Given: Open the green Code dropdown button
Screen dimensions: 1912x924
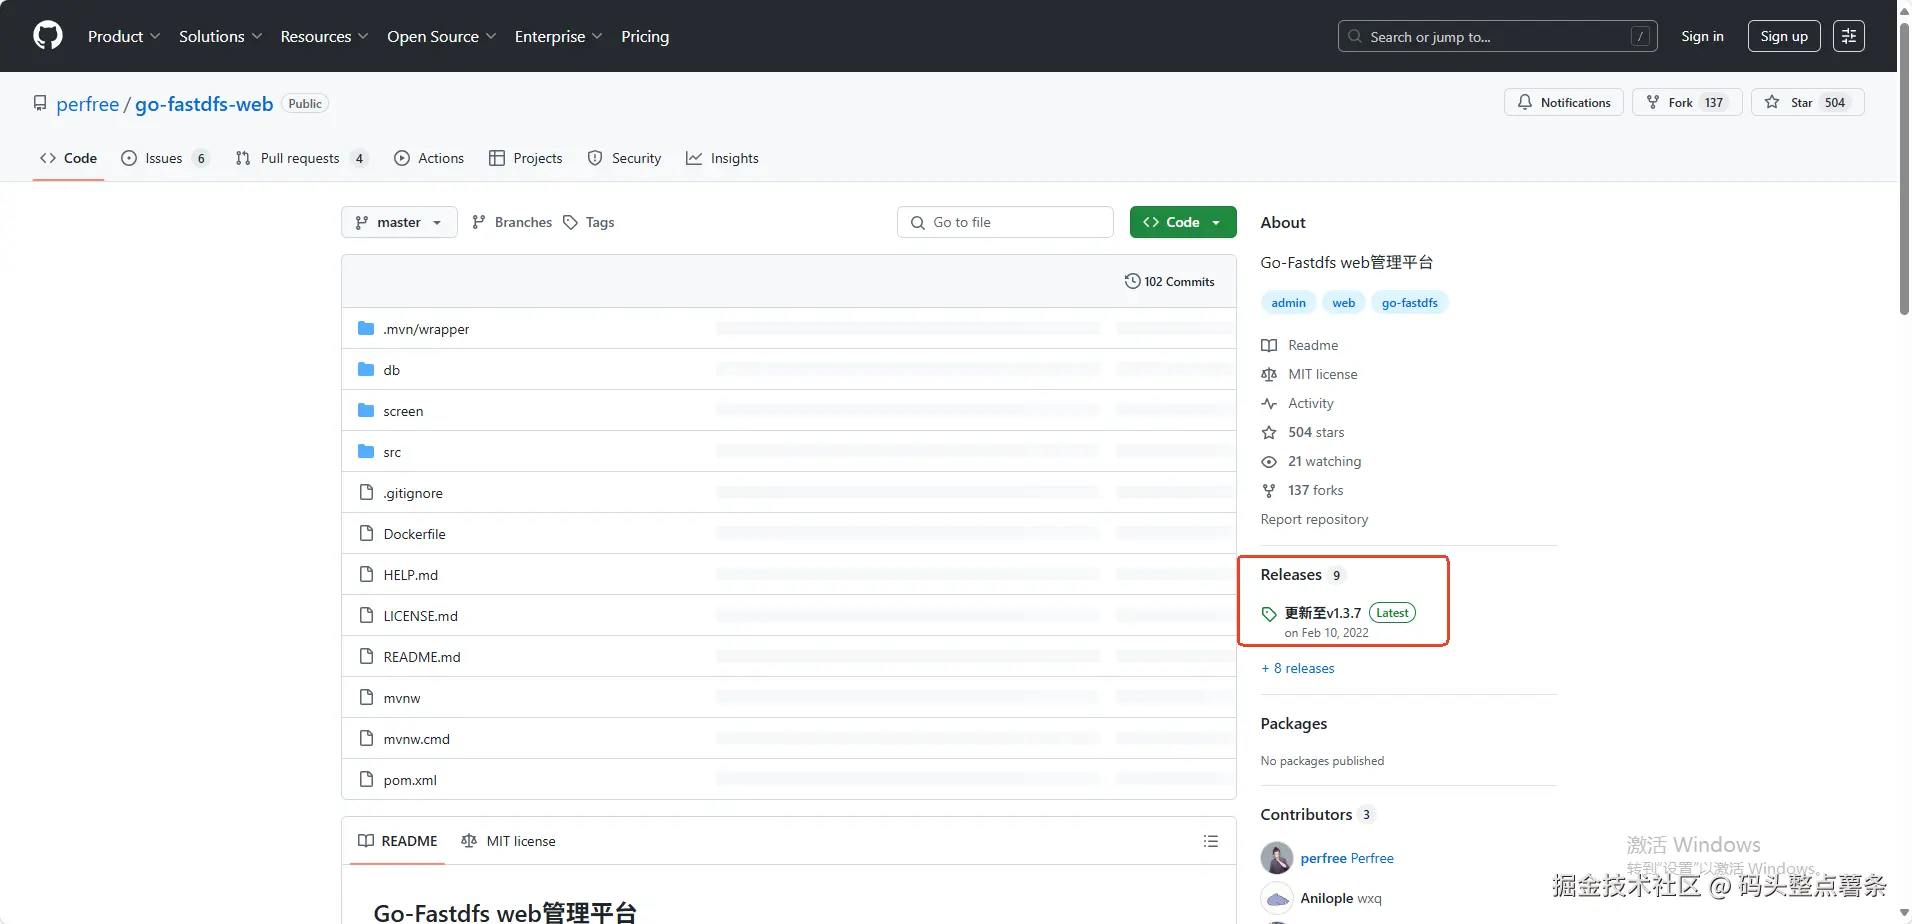Looking at the screenshot, I should [1183, 222].
